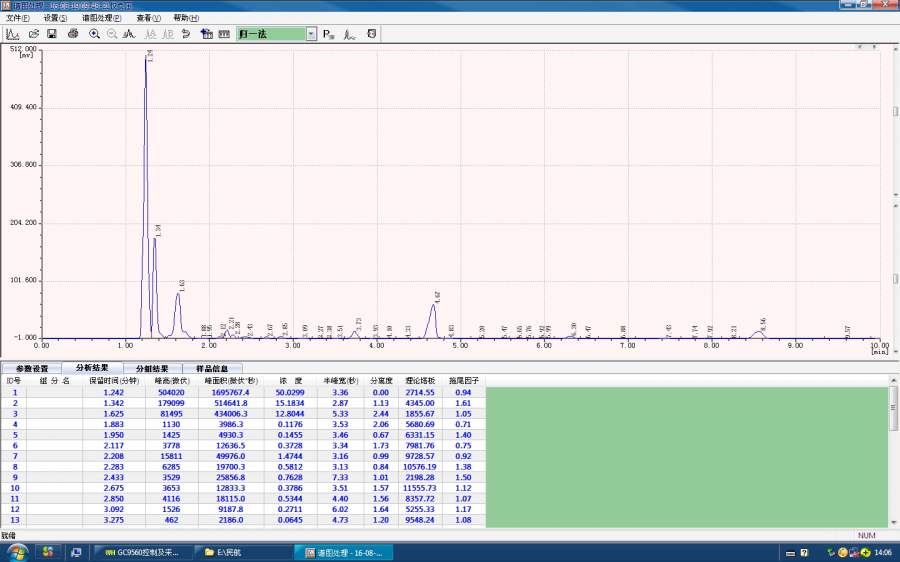The height and width of the screenshot is (562, 900).
Task: Switch to GC9560控制及采 taskbar window
Action: click(142, 552)
